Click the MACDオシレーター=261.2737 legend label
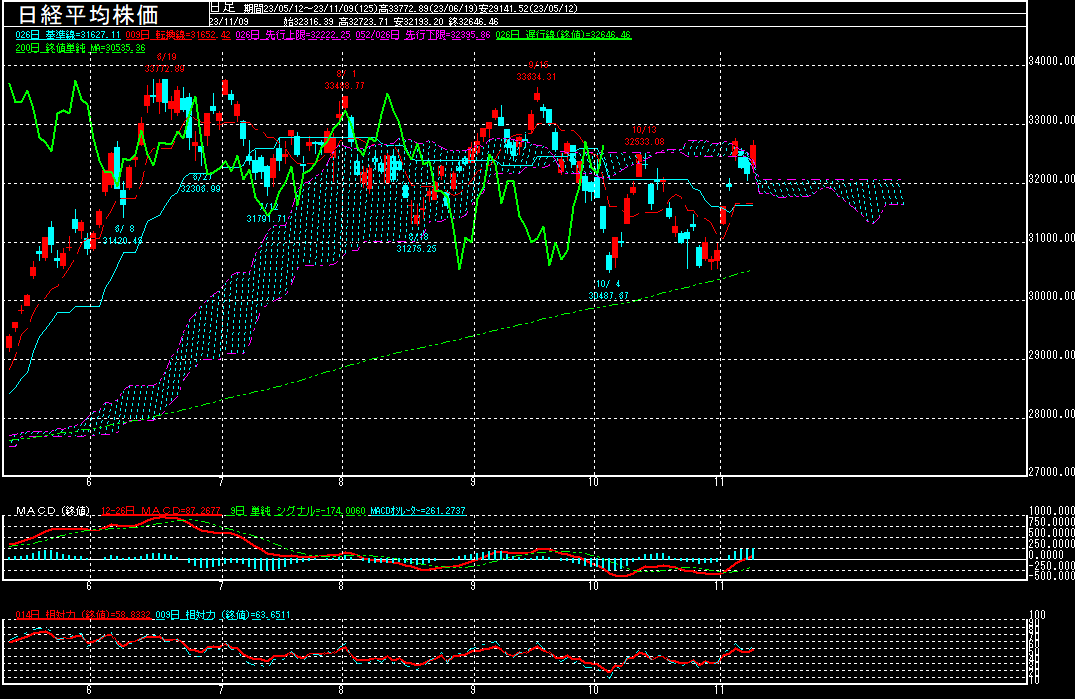Viewport: 1076px width, 699px height. [x=418, y=511]
